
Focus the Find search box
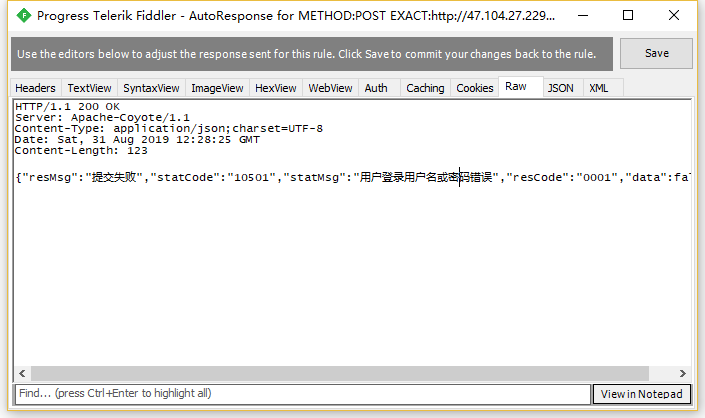tap(303, 394)
